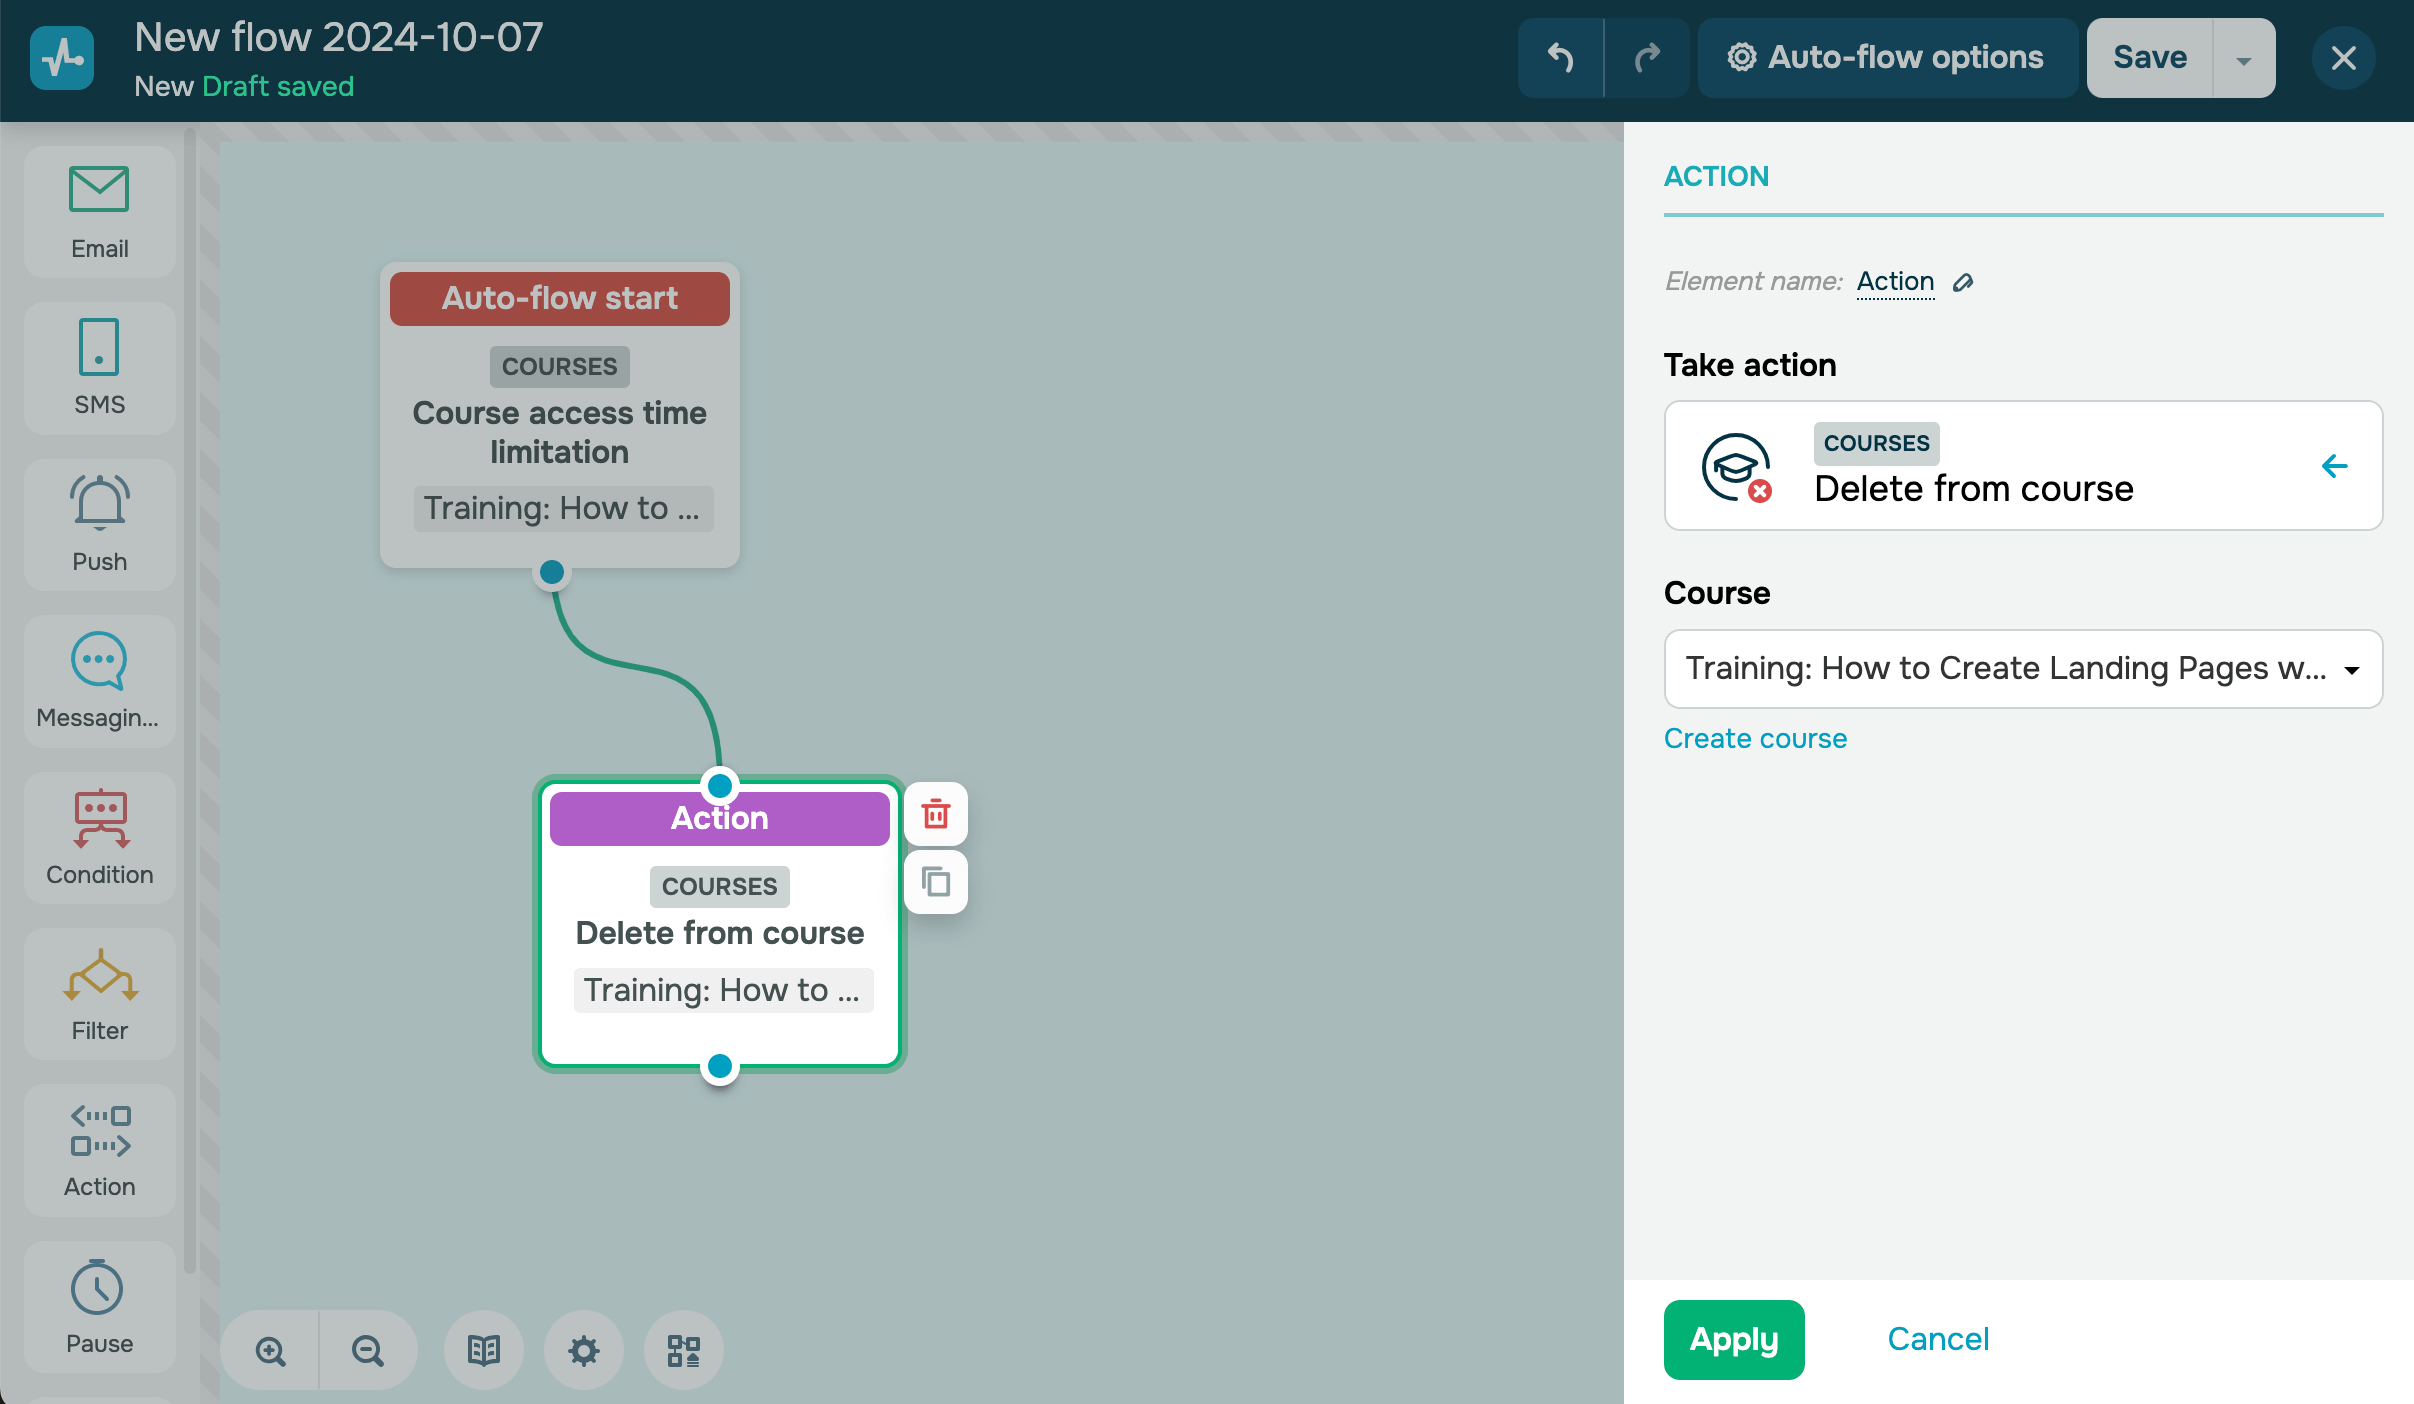Open the Course selection dropdown
The image size is (2414, 1404).
2022,669
